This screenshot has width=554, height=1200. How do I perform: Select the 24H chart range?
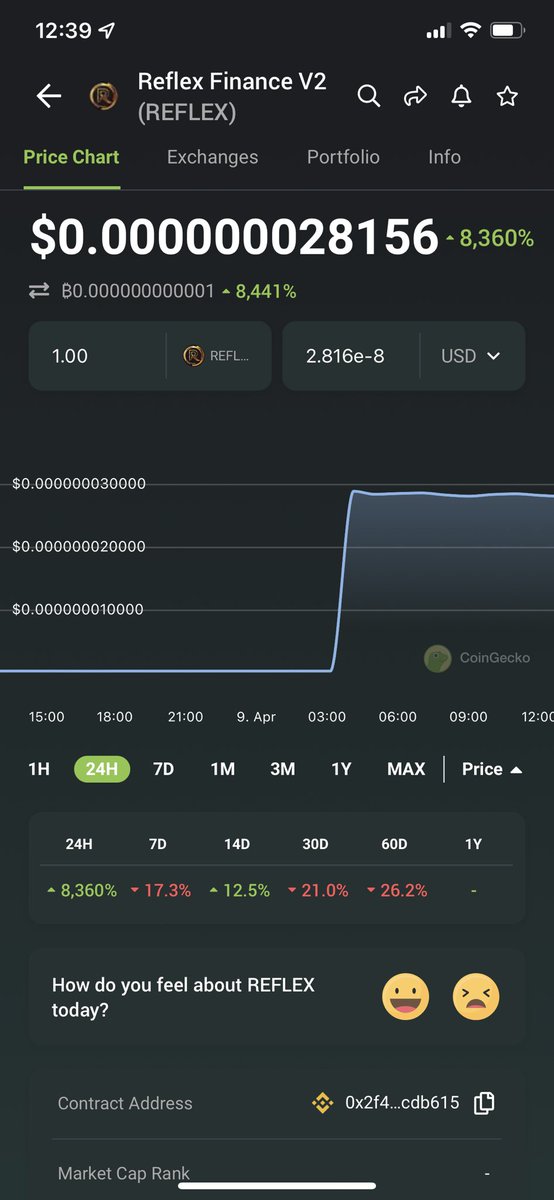point(102,769)
